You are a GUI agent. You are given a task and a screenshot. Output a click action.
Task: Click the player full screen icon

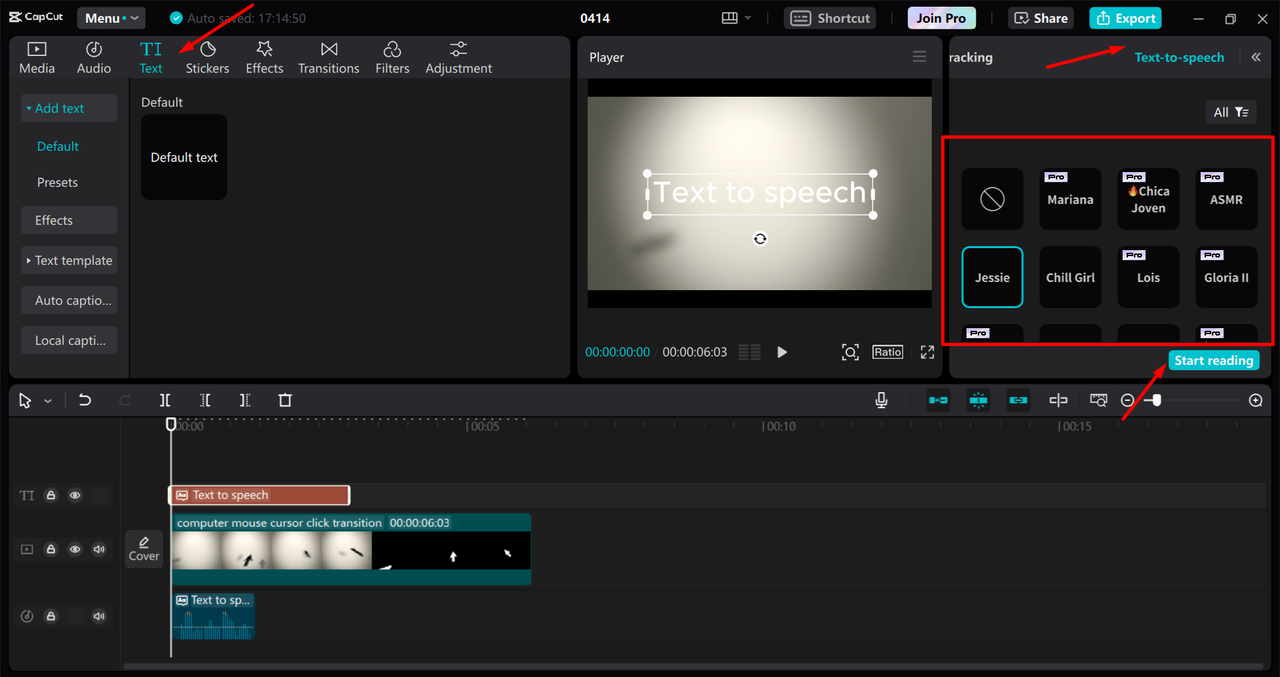point(927,352)
